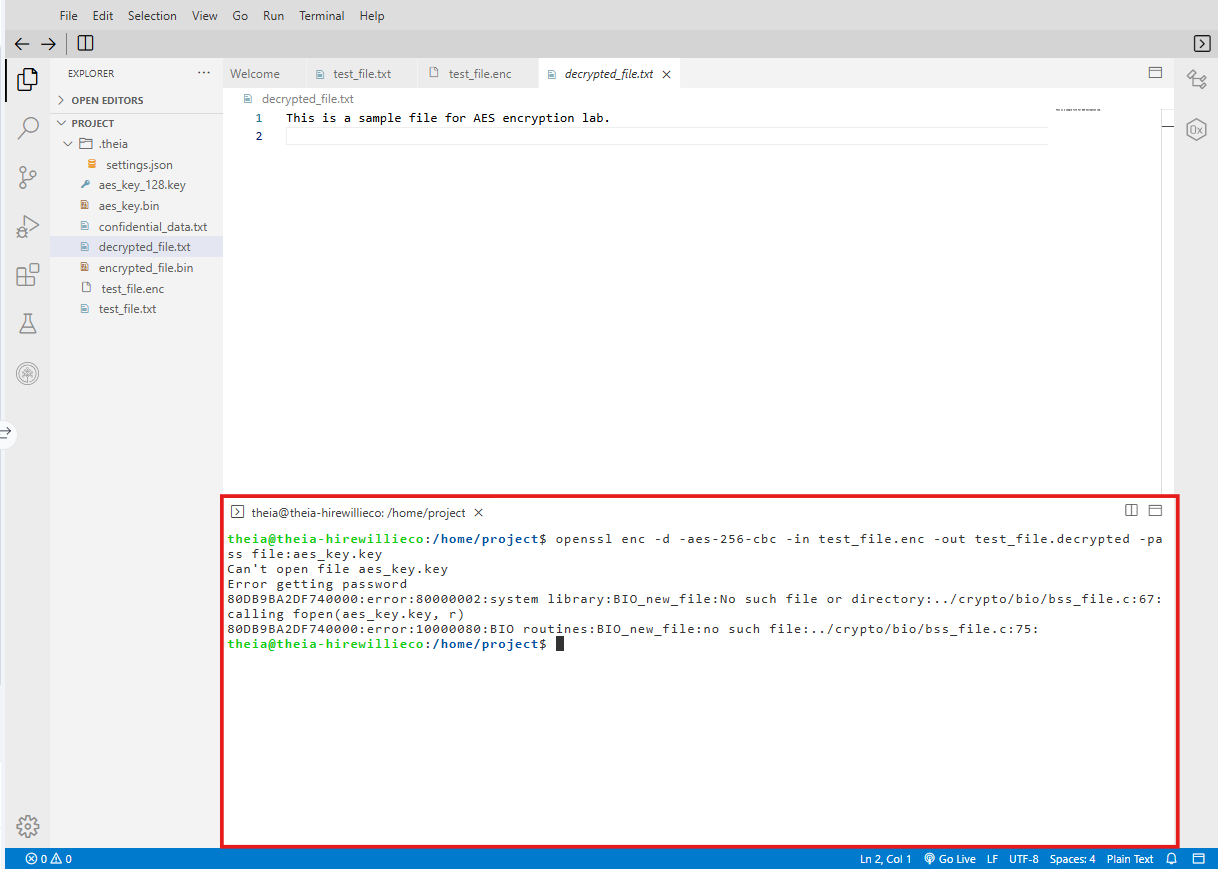The image size is (1218, 869).
Task: Open the Go menu
Action: pyautogui.click(x=240, y=16)
